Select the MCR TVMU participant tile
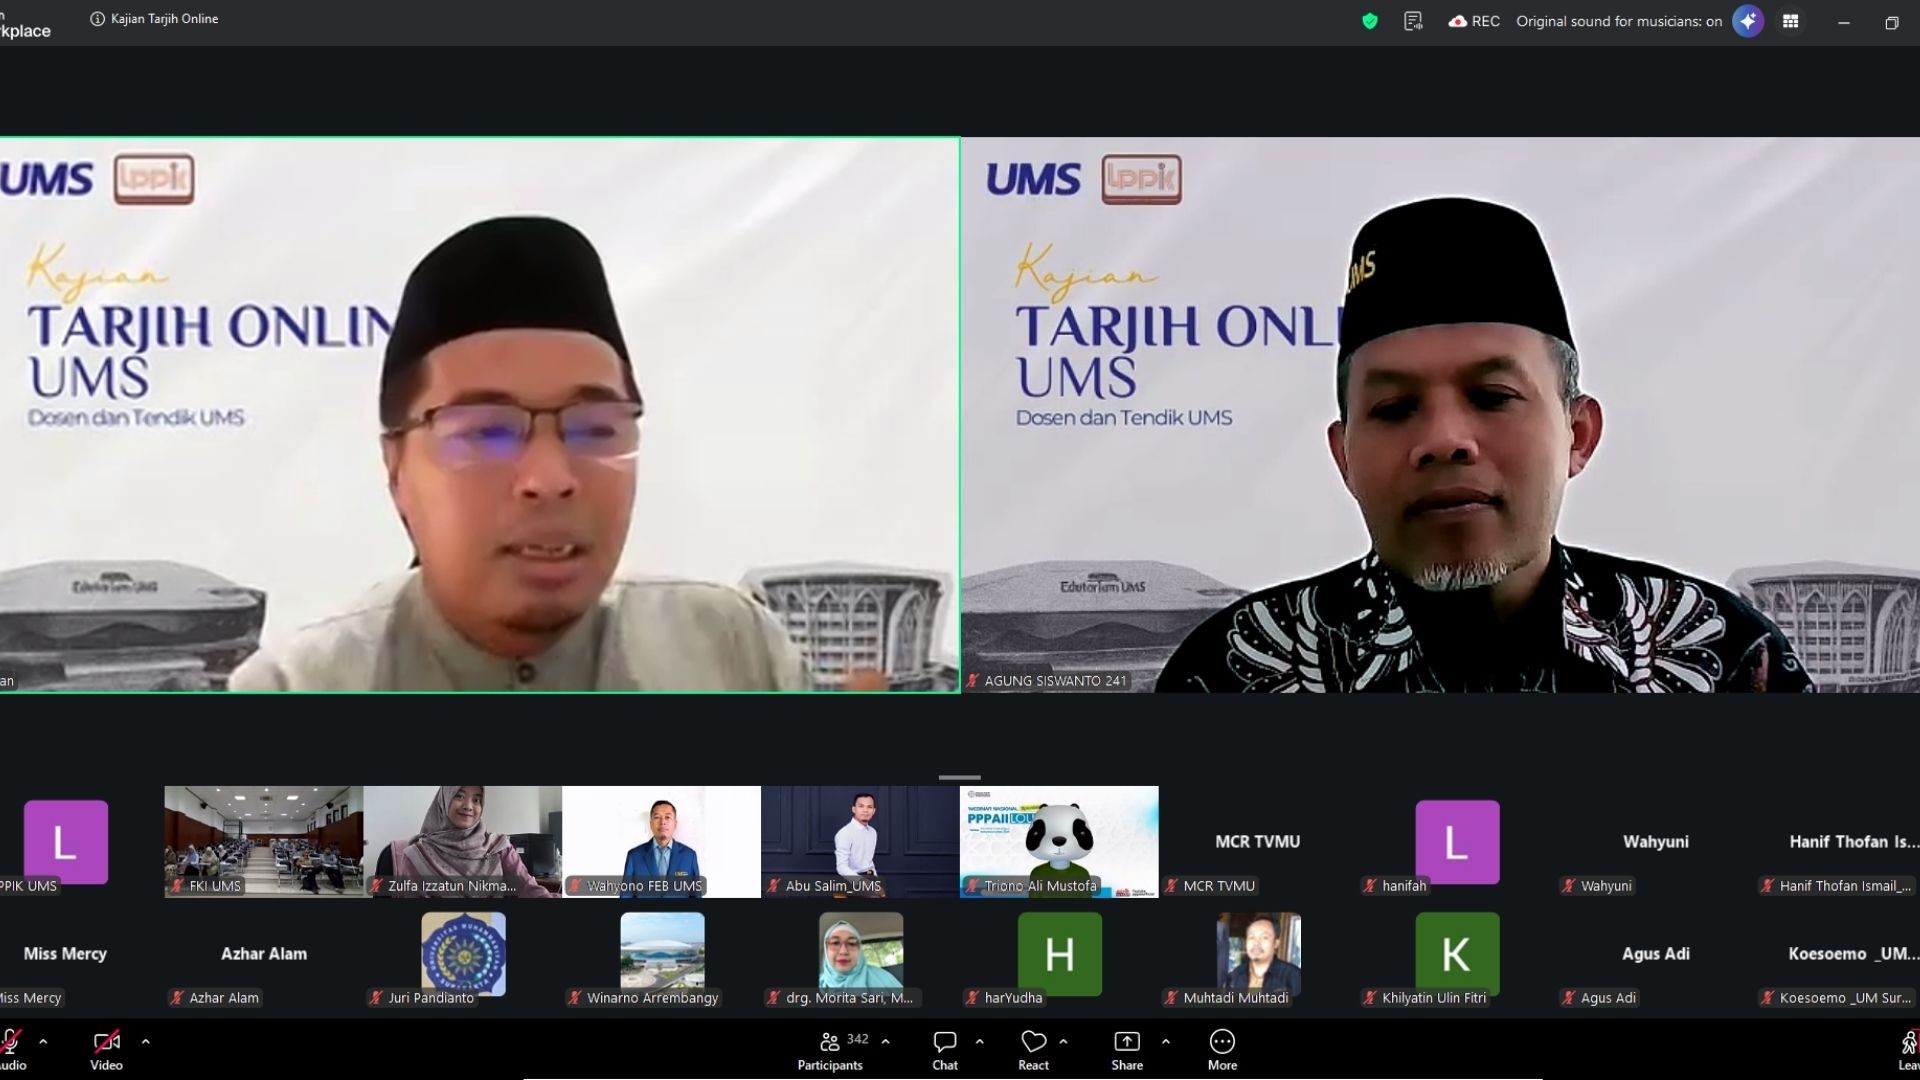 click(x=1258, y=842)
